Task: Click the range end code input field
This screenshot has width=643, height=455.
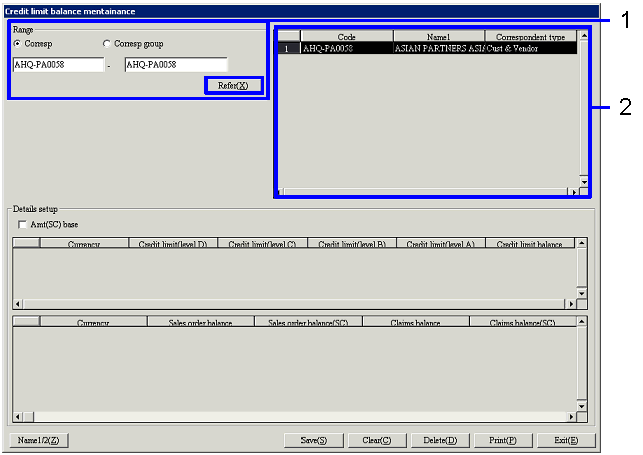Action: point(176,65)
